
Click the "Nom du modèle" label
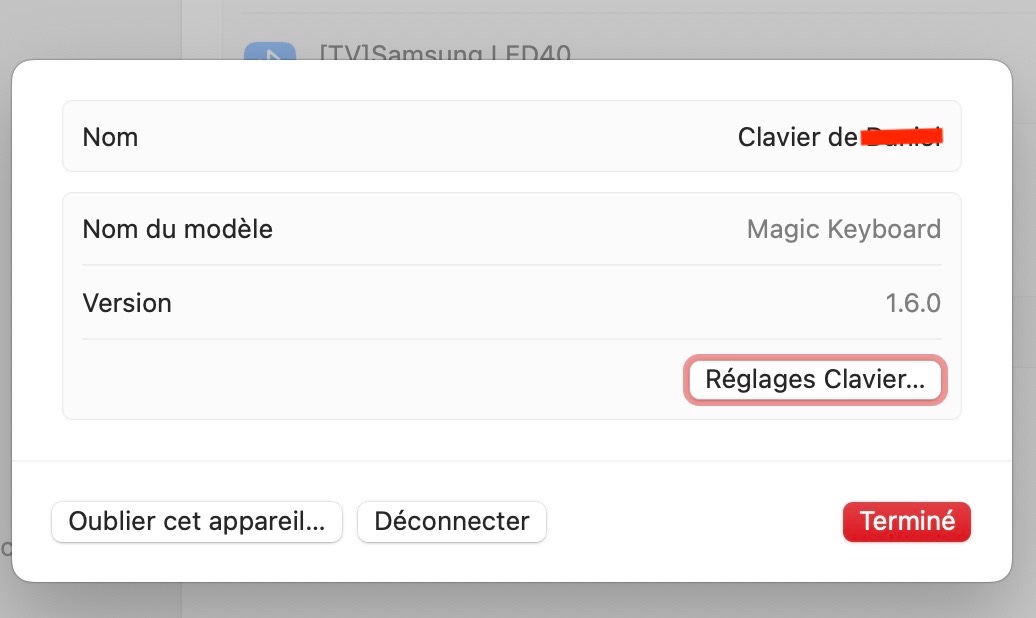pos(177,229)
